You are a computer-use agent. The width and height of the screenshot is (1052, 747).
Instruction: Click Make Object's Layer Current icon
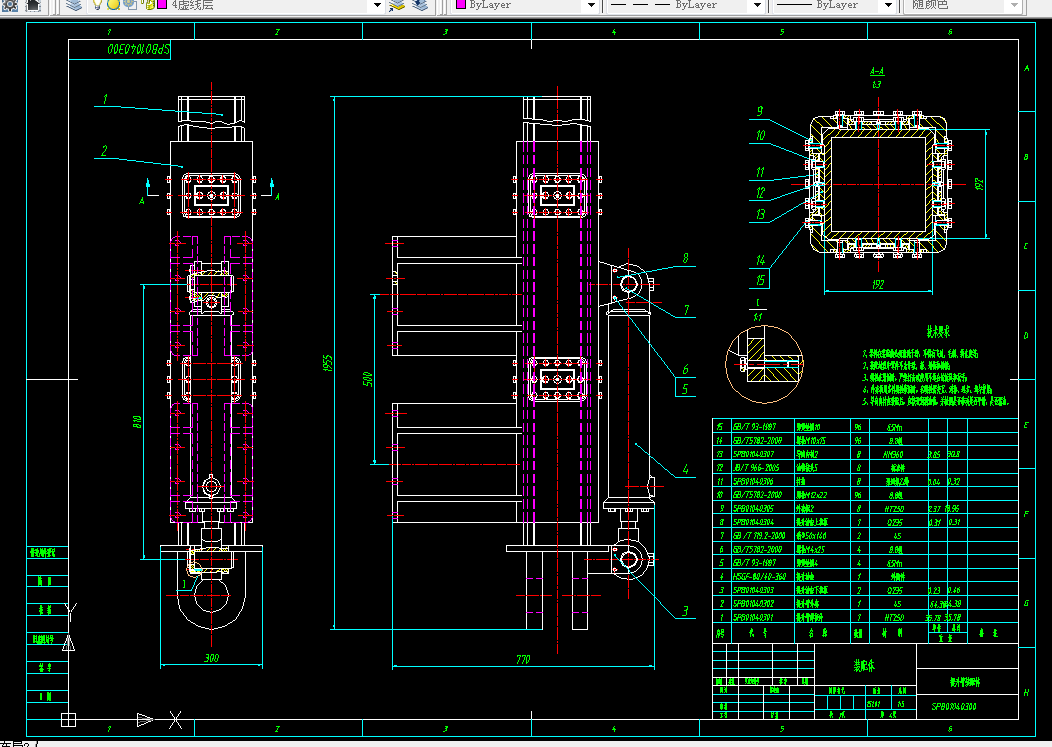398,5
